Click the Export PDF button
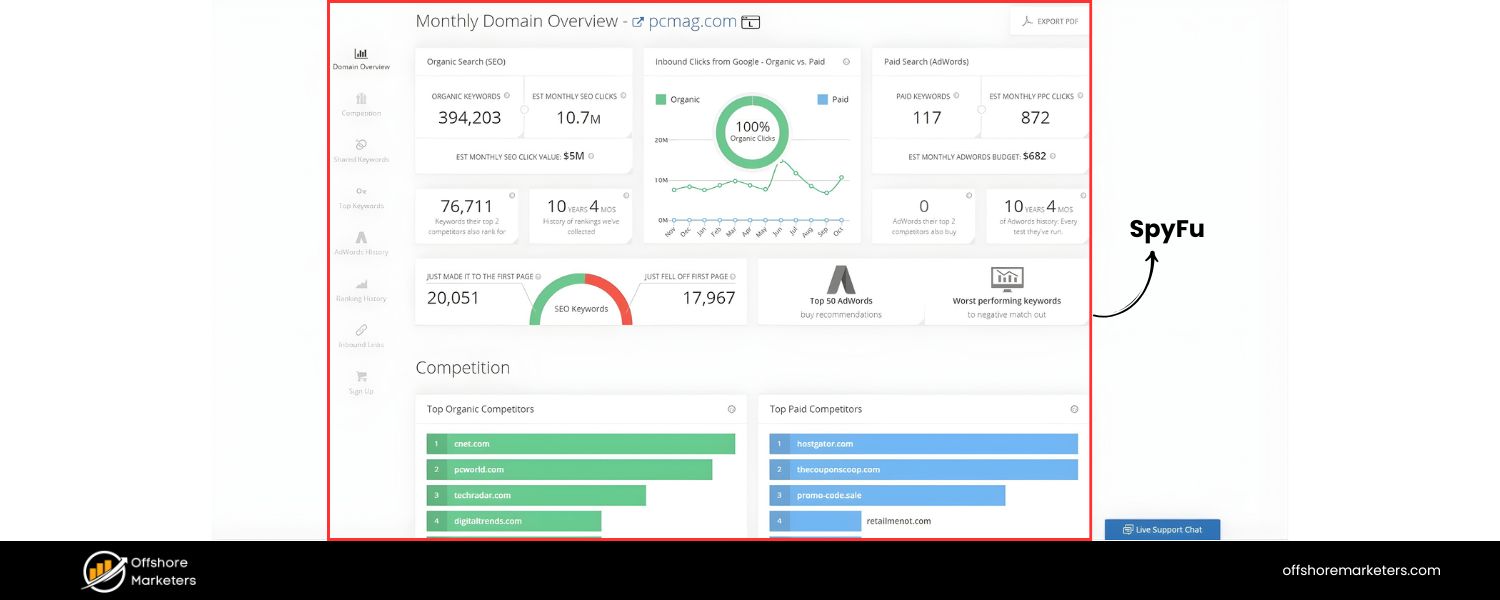The image size is (1500, 600). 1050,21
